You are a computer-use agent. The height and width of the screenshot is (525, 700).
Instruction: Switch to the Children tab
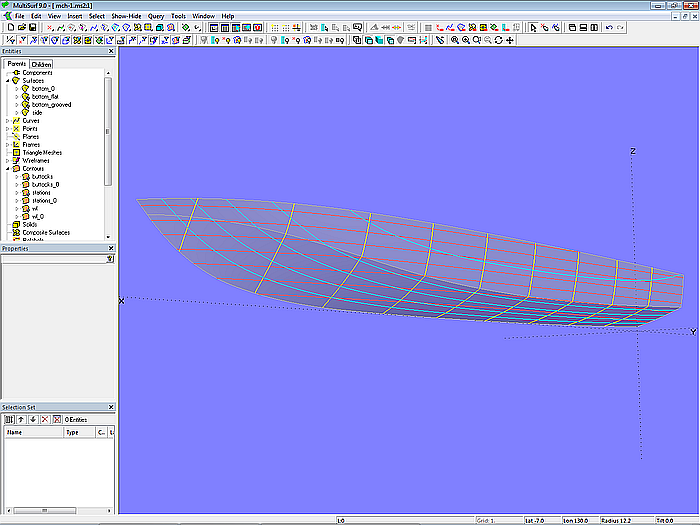42,64
